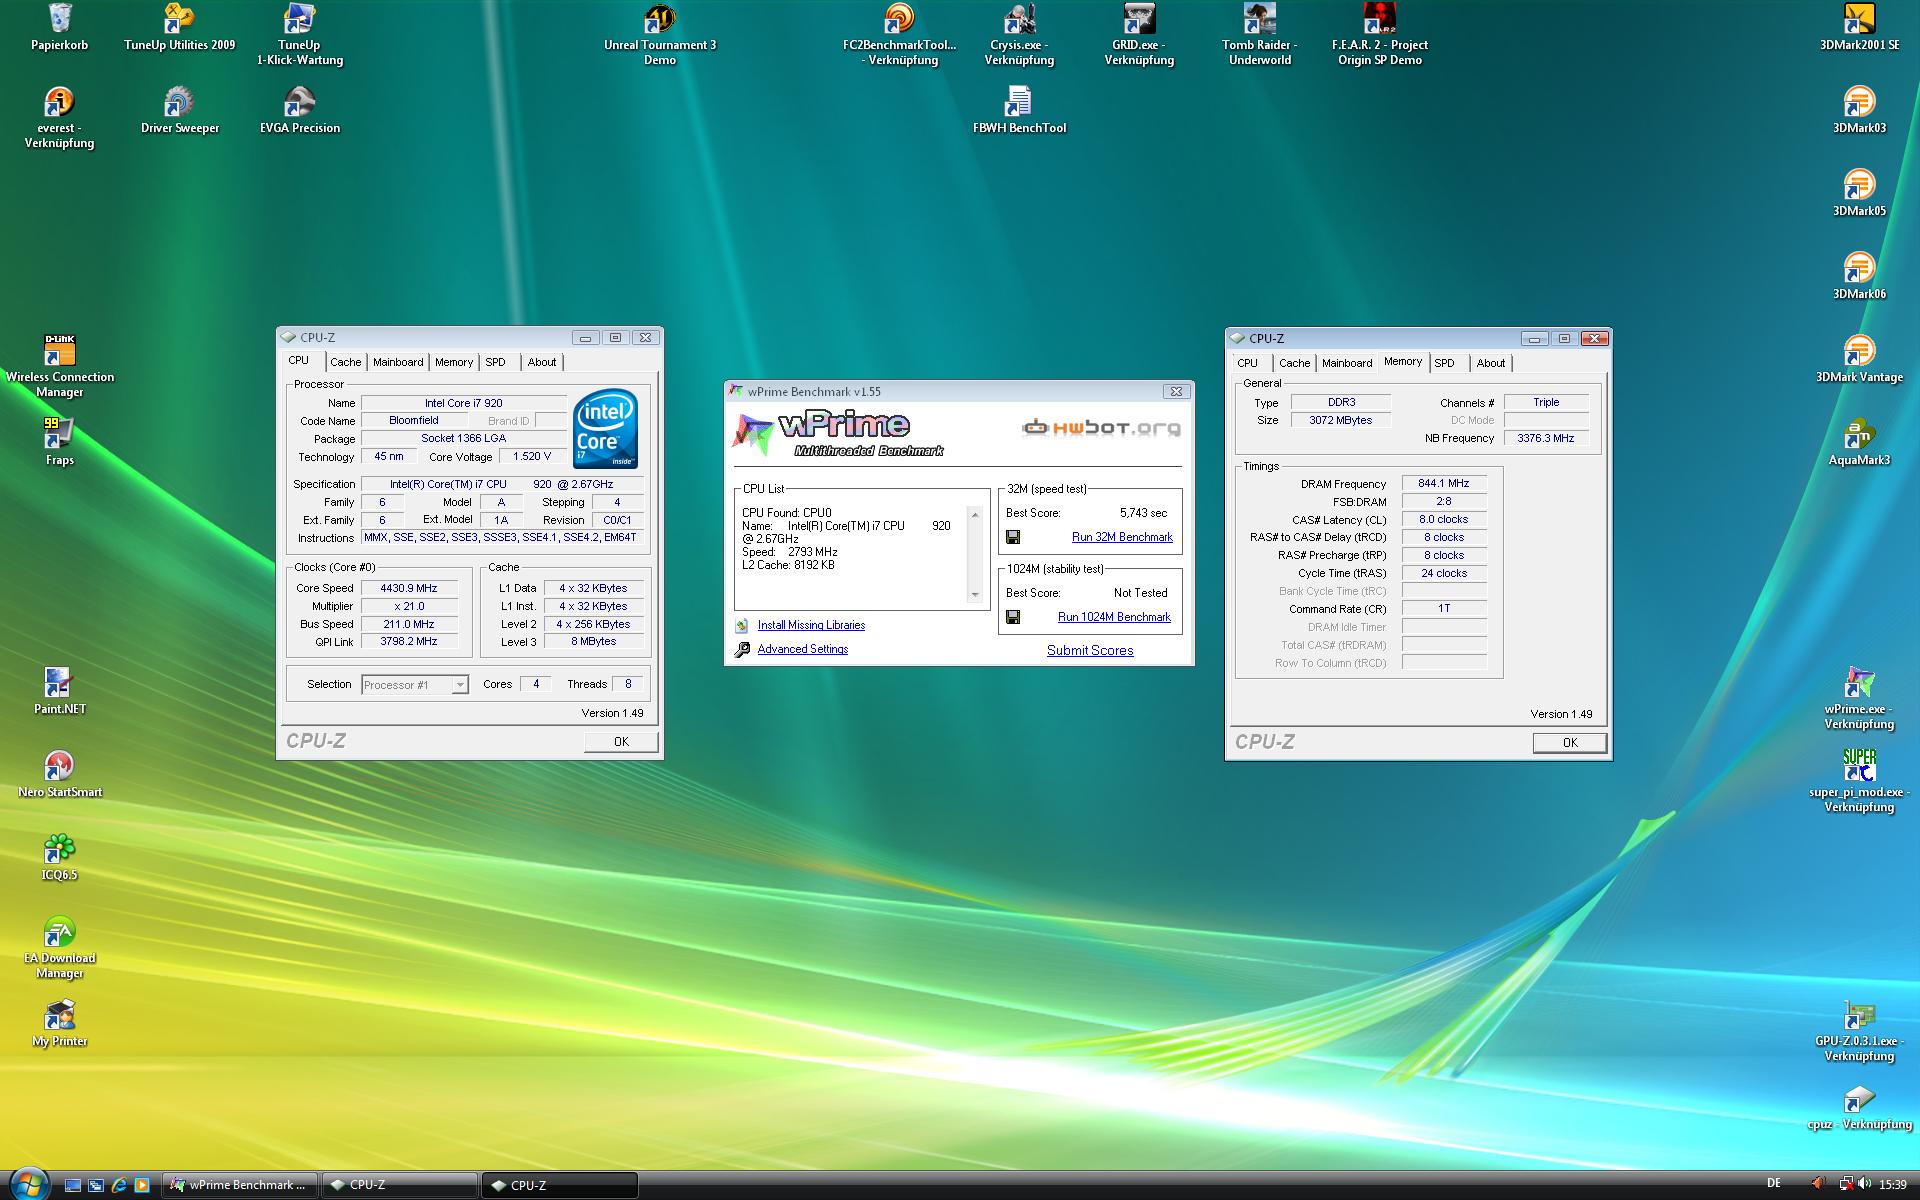Switch to CPU tab in right CPU-Z
Viewport: 1920px width, 1200px height.
(1248, 363)
